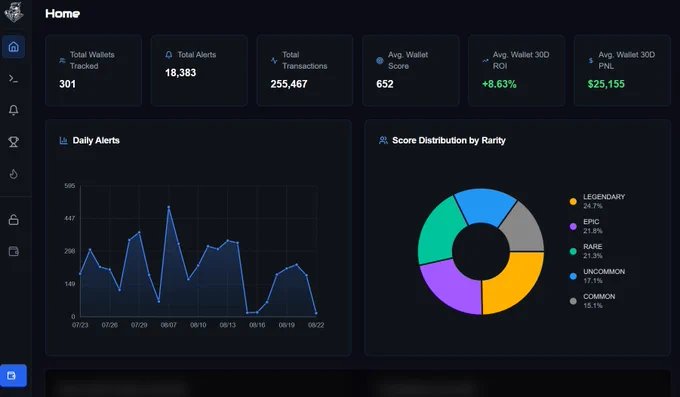Click the pulse icon beside Total Transactions
The image size is (680, 397).
(274, 60)
